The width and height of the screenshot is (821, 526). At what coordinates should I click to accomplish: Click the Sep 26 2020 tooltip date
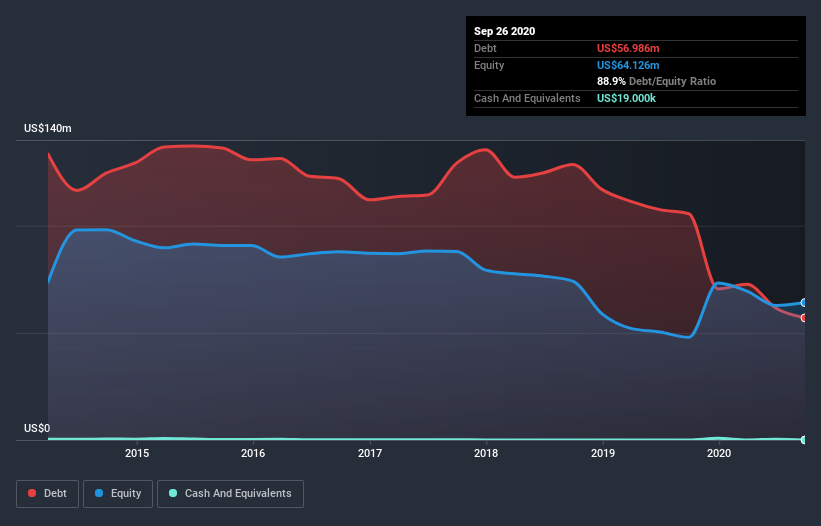(x=504, y=31)
